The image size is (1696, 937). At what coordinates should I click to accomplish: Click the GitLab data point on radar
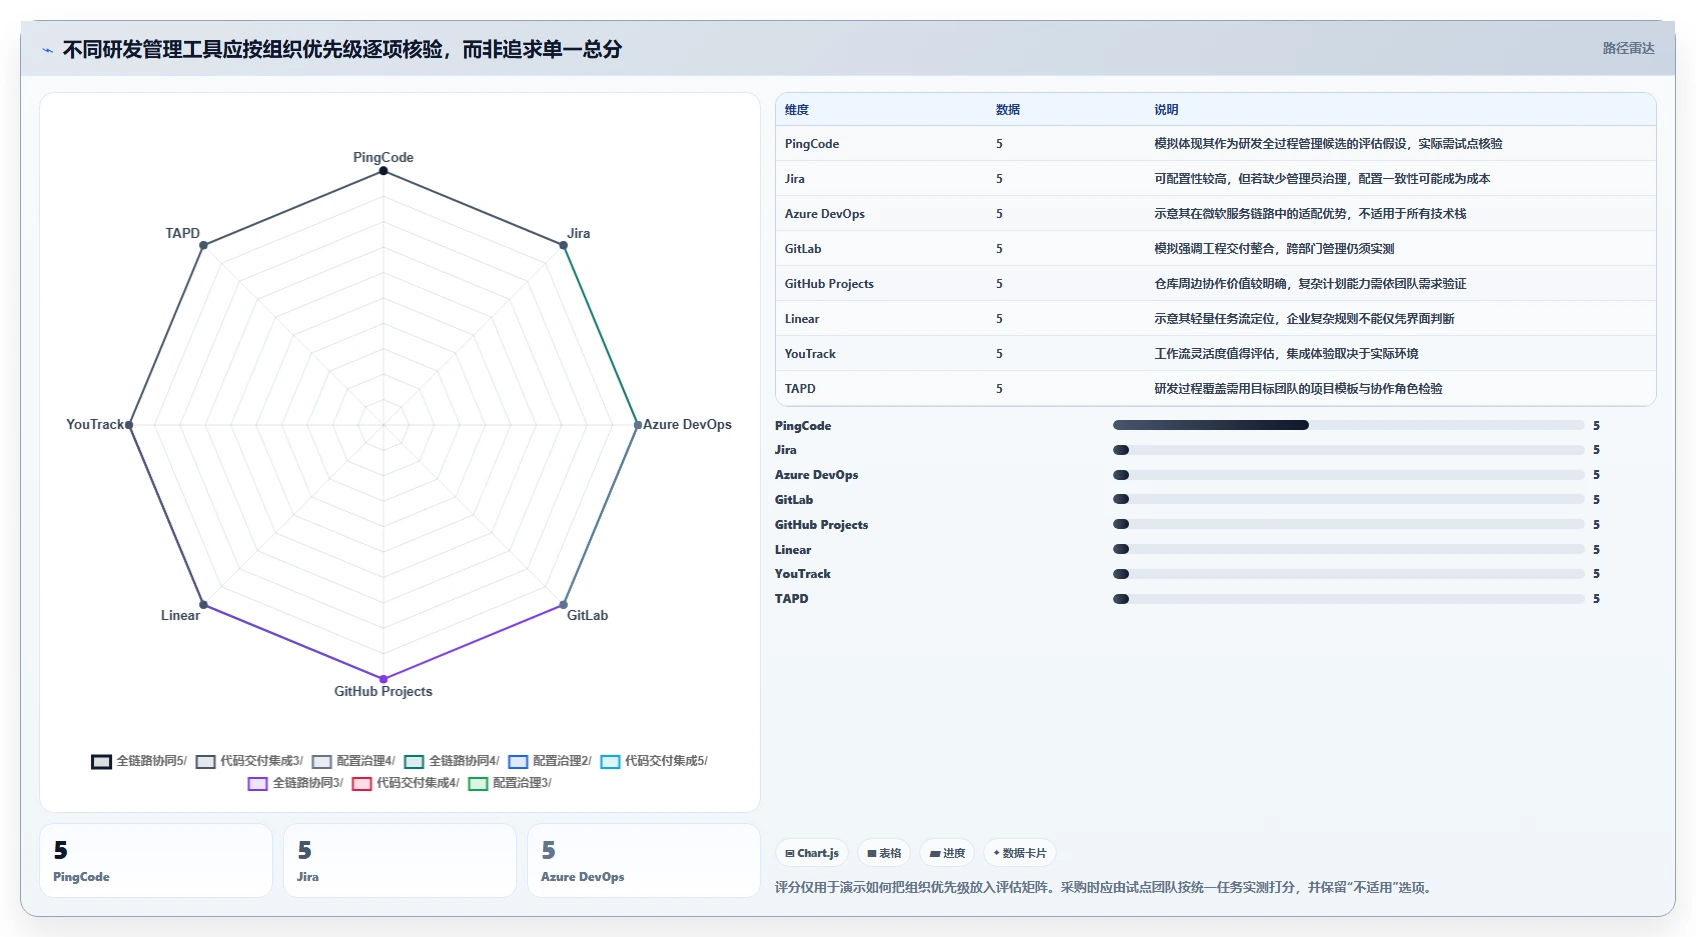pyautogui.click(x=563, y=605)
